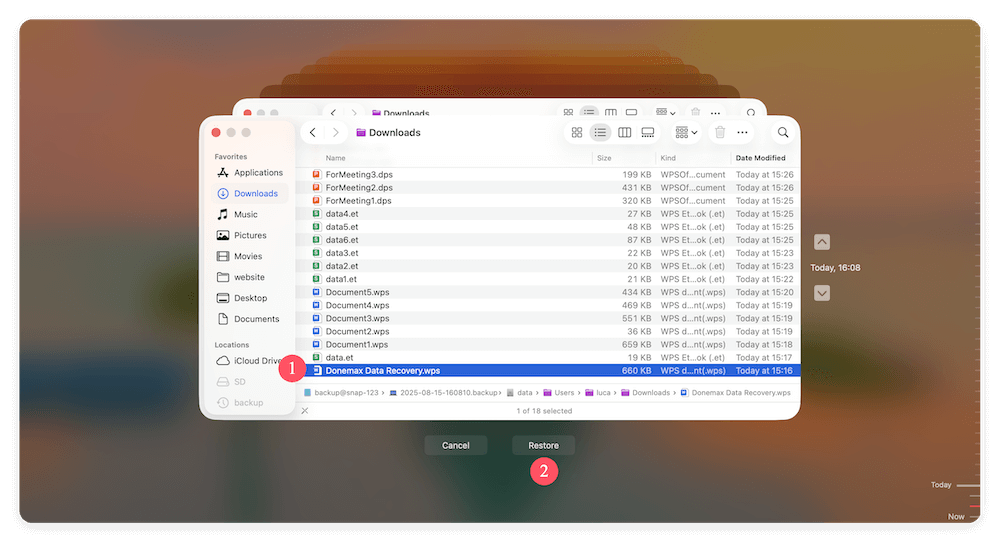This screenshot has width=1000, height=542.
Task: Click the Today marker on the timeline
Action: click(x=941, y=485)
